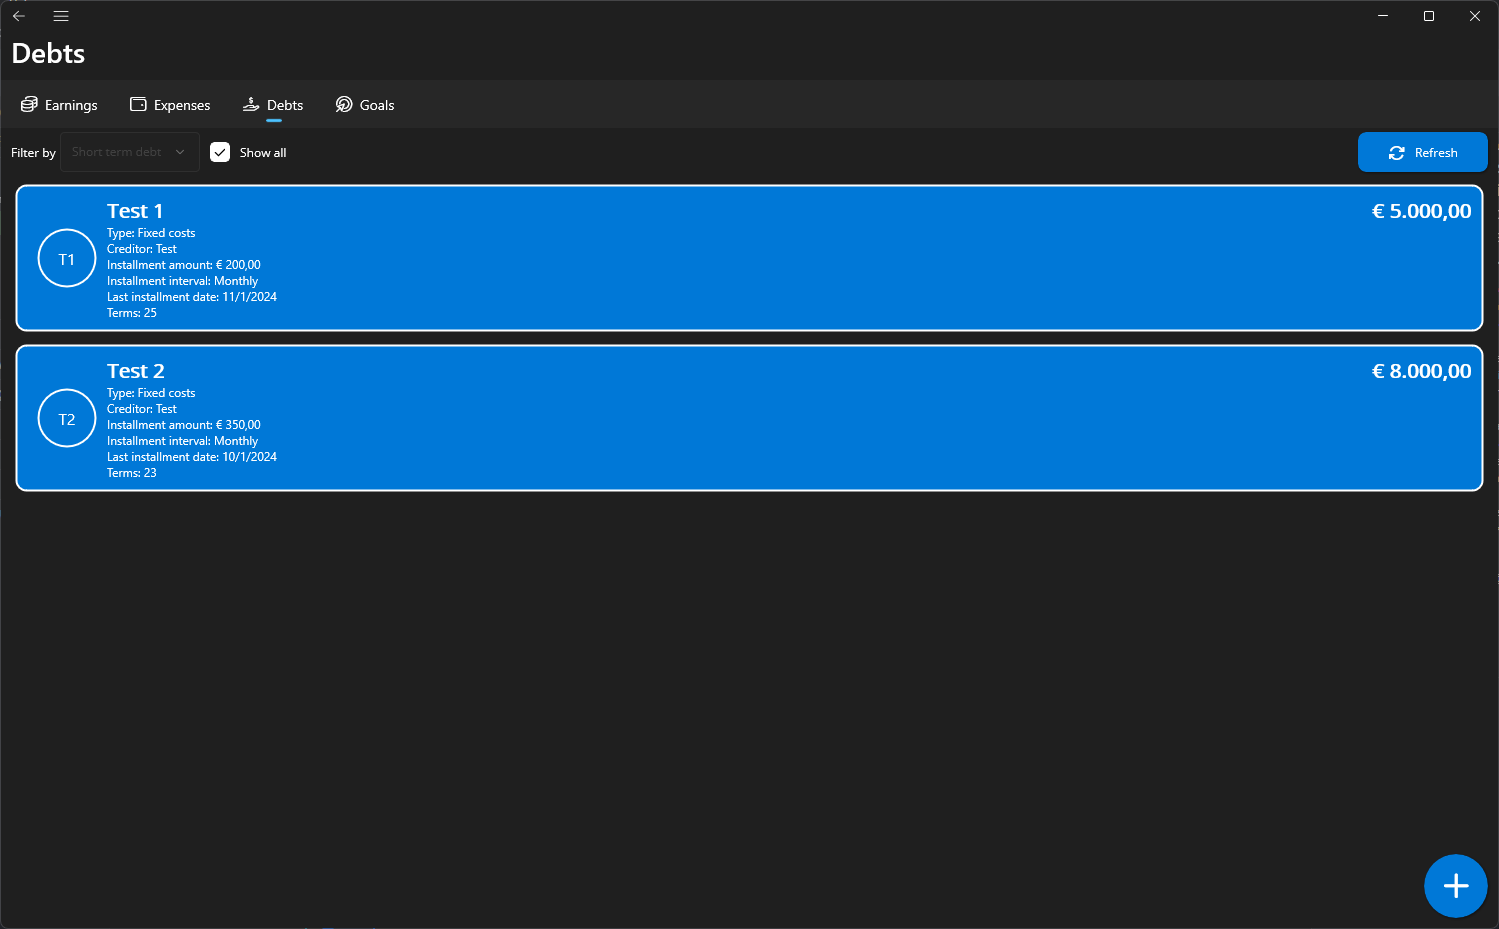The height and width of the screenshot is (929, 1499).
Task: Click the Goals target icon
Action: pos(344,104)
